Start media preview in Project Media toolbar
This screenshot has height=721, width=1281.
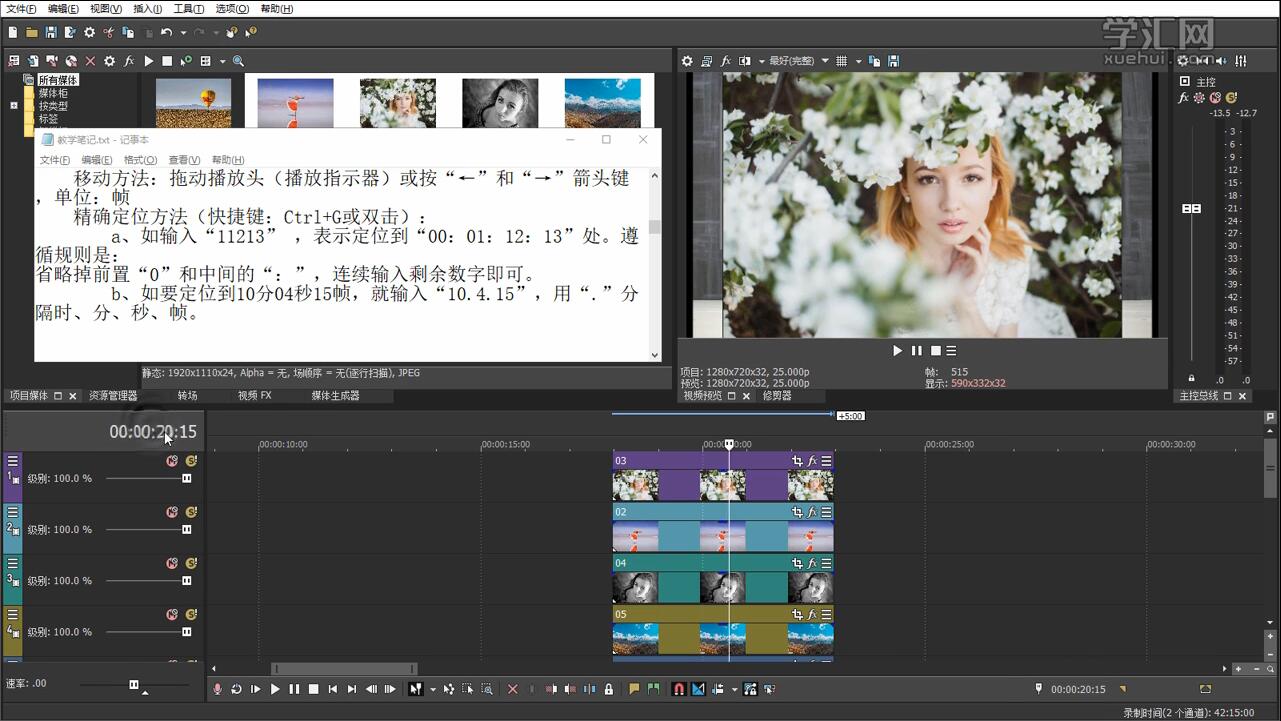148,61
